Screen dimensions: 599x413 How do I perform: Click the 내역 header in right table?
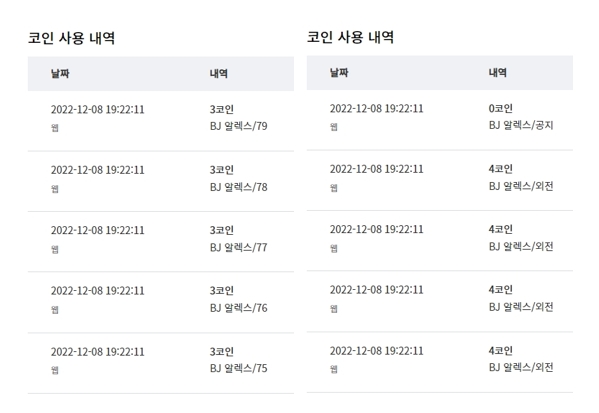click(x=497, y=73)
